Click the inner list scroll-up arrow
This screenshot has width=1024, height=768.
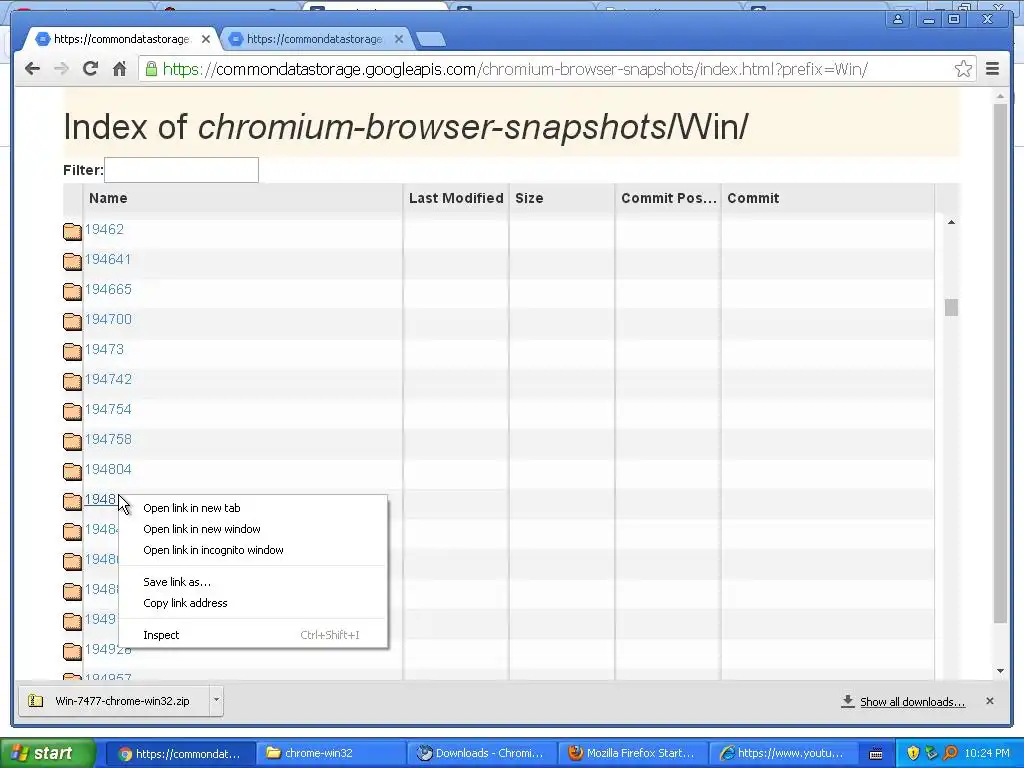pos(951,223)
